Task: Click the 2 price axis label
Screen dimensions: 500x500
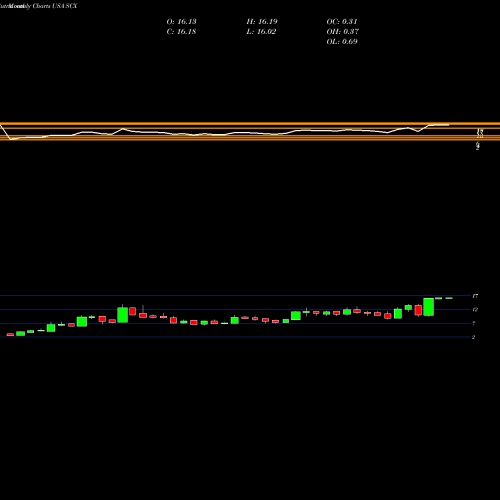Action: point(474,337)
